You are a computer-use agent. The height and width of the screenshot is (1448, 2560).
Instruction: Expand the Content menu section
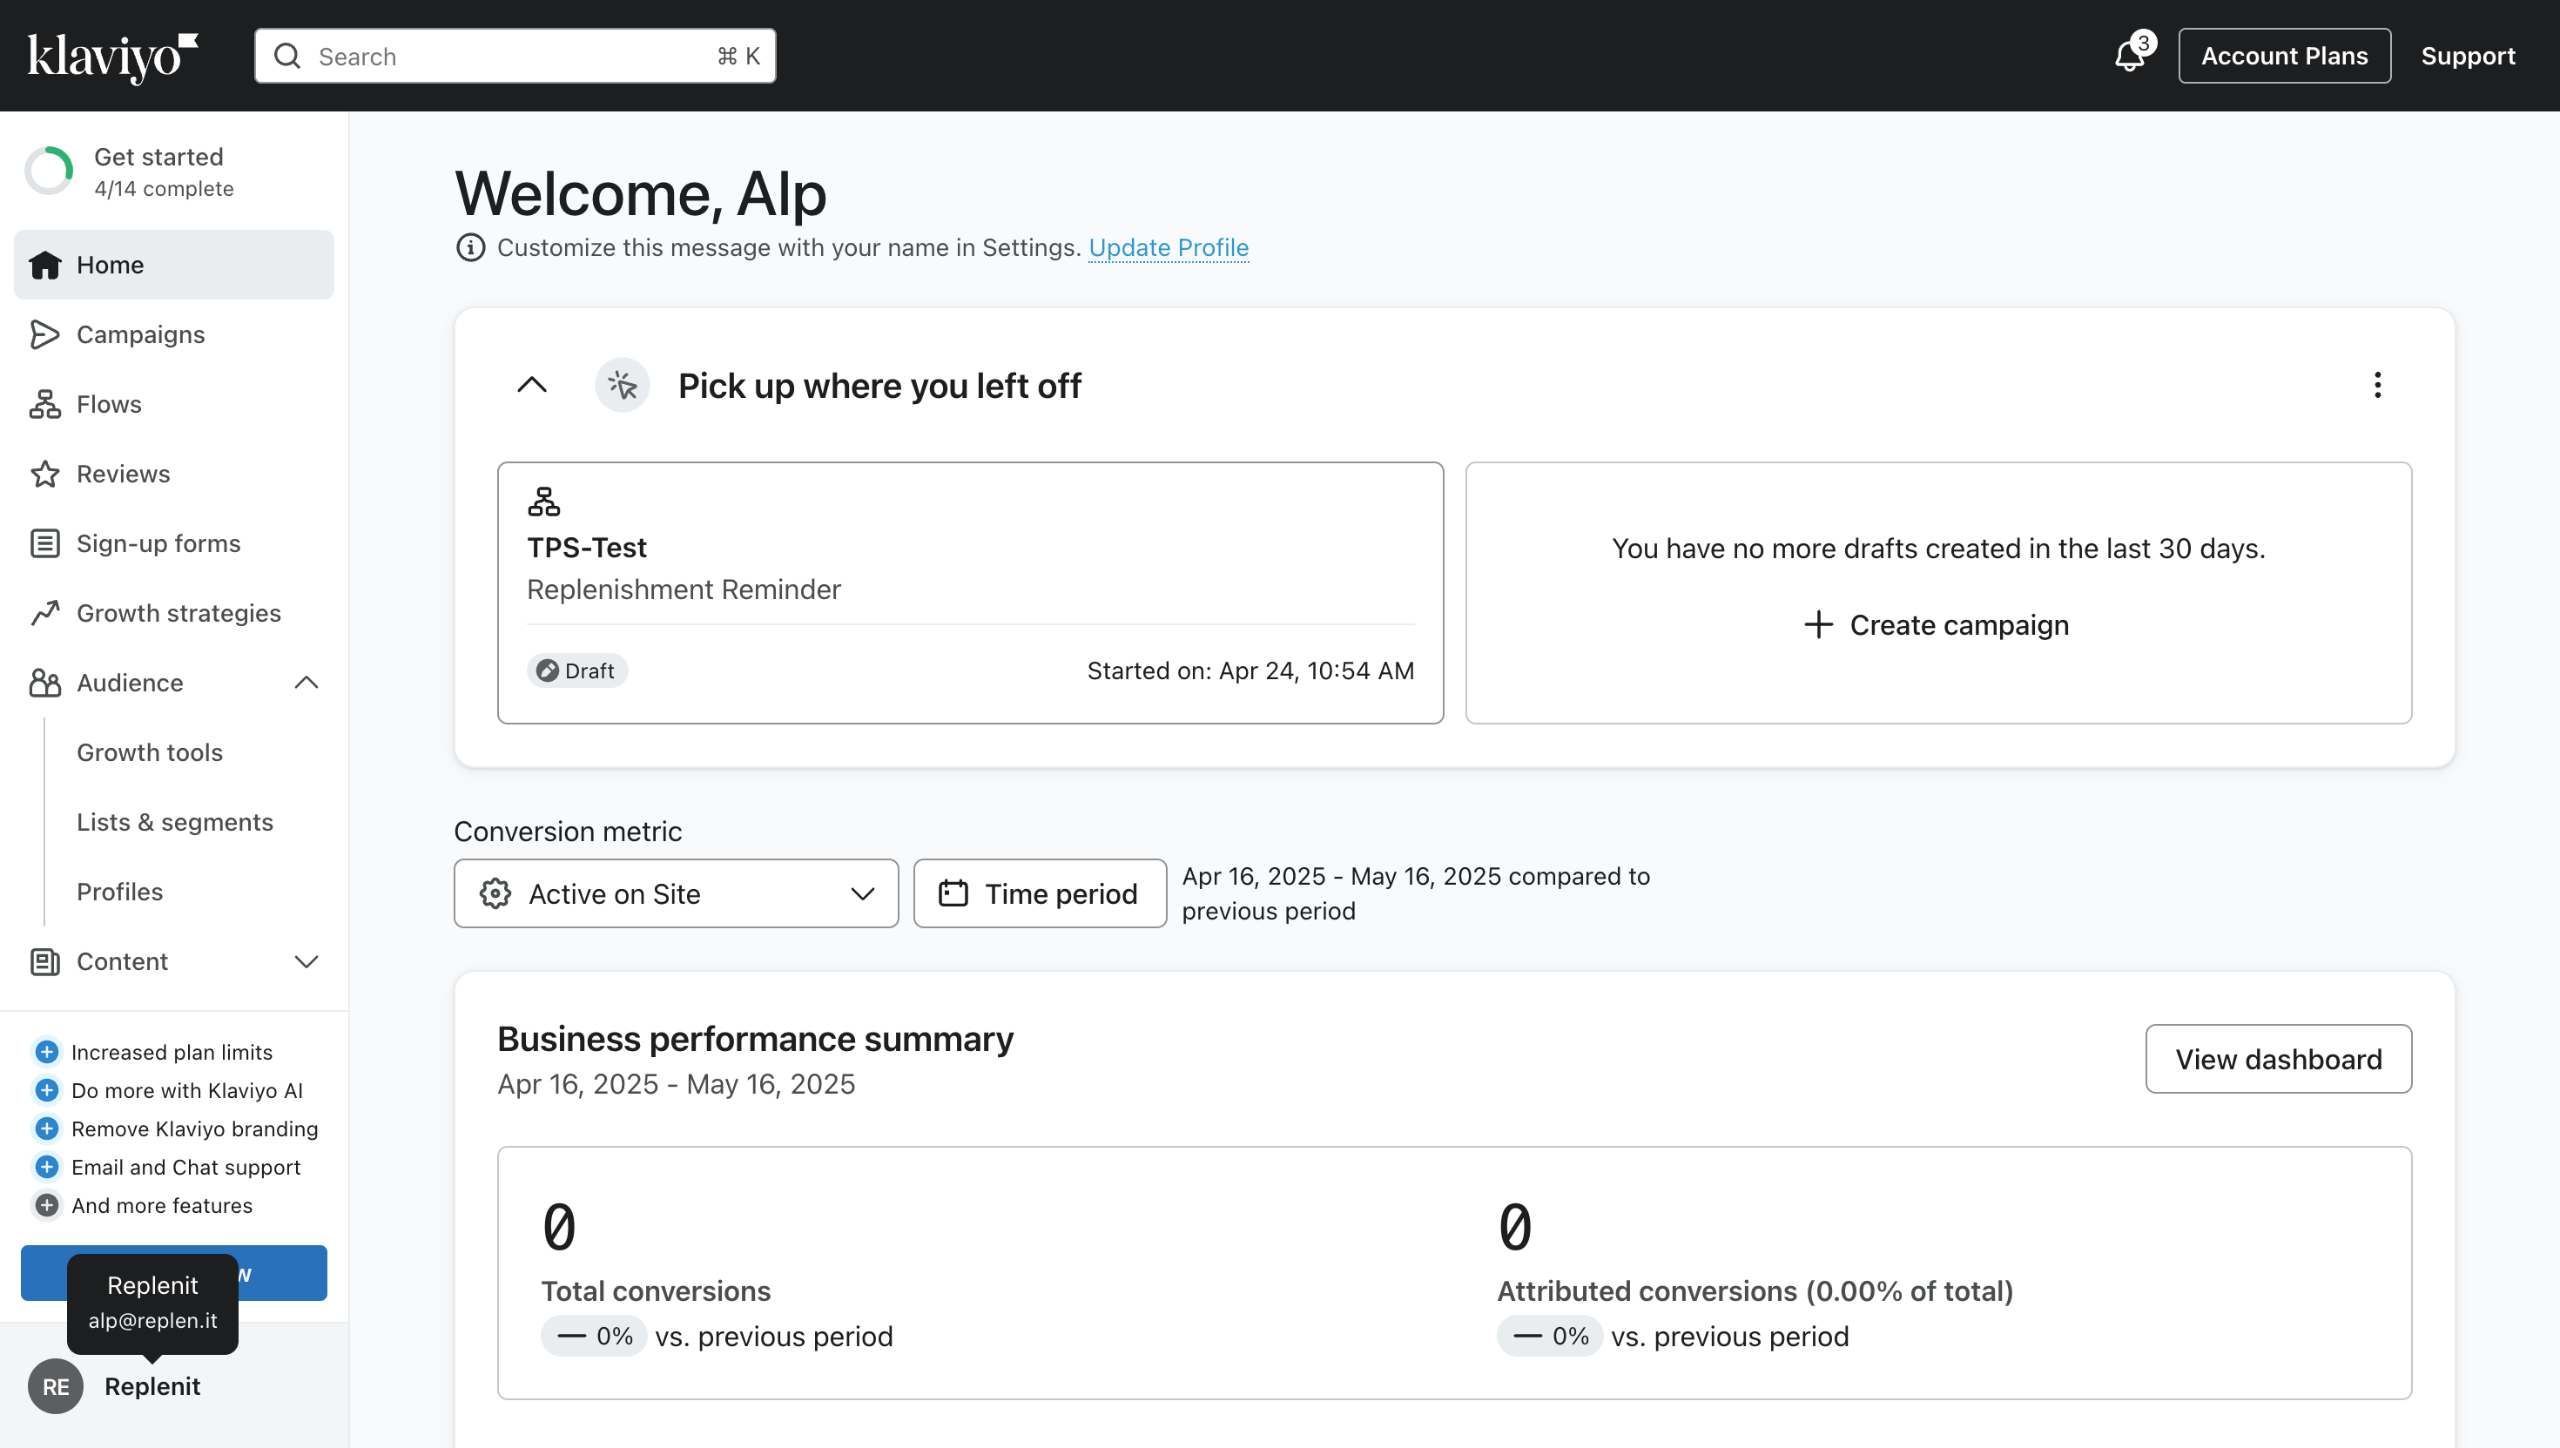(x=306, y=961)
